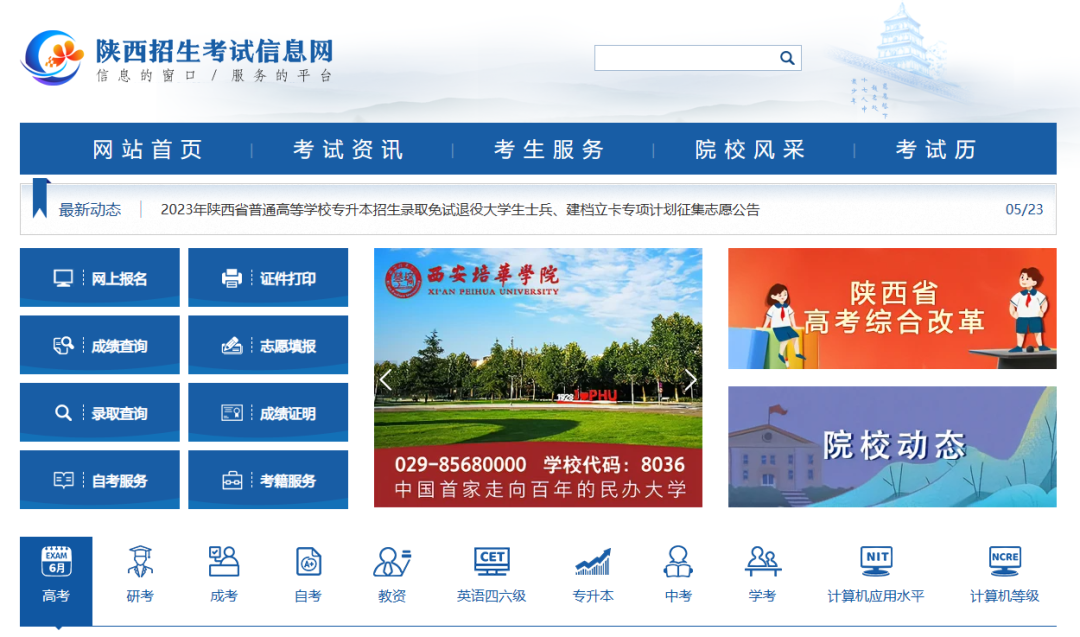Click inside the site search field
Viewport: 1080px width, 637px height.
[x=685, y=58]
